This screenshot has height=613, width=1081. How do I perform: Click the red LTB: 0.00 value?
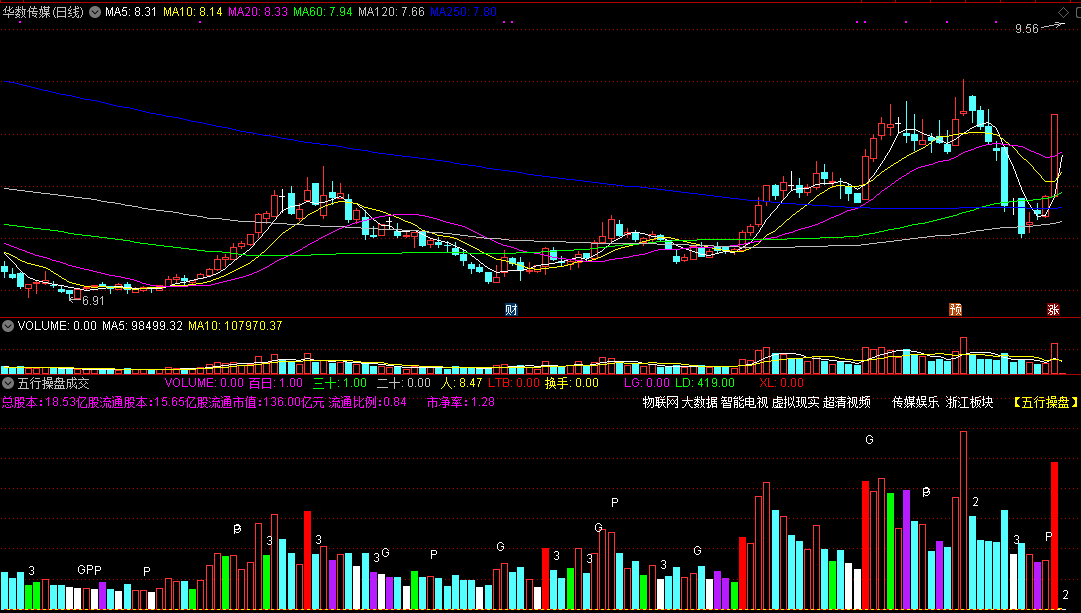pos(514,383)
